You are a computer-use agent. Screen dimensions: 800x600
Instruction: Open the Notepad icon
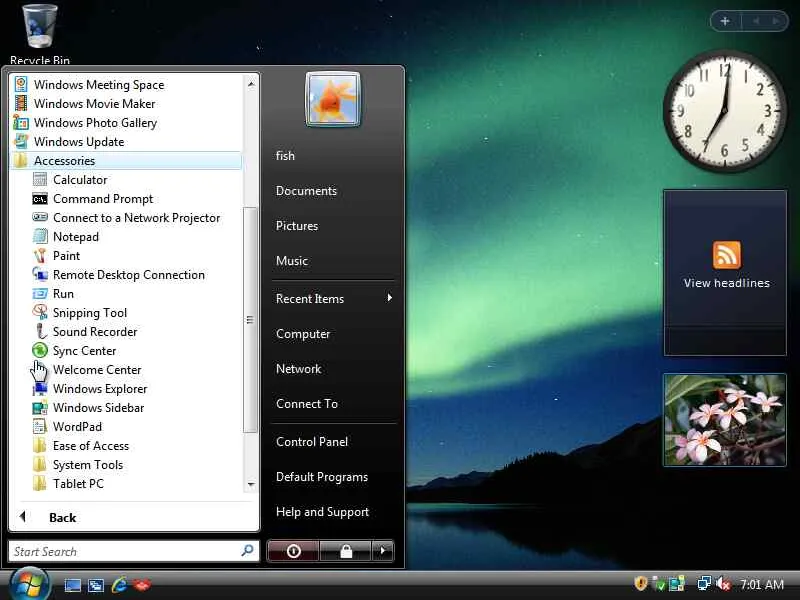click(x=40, y=236)
